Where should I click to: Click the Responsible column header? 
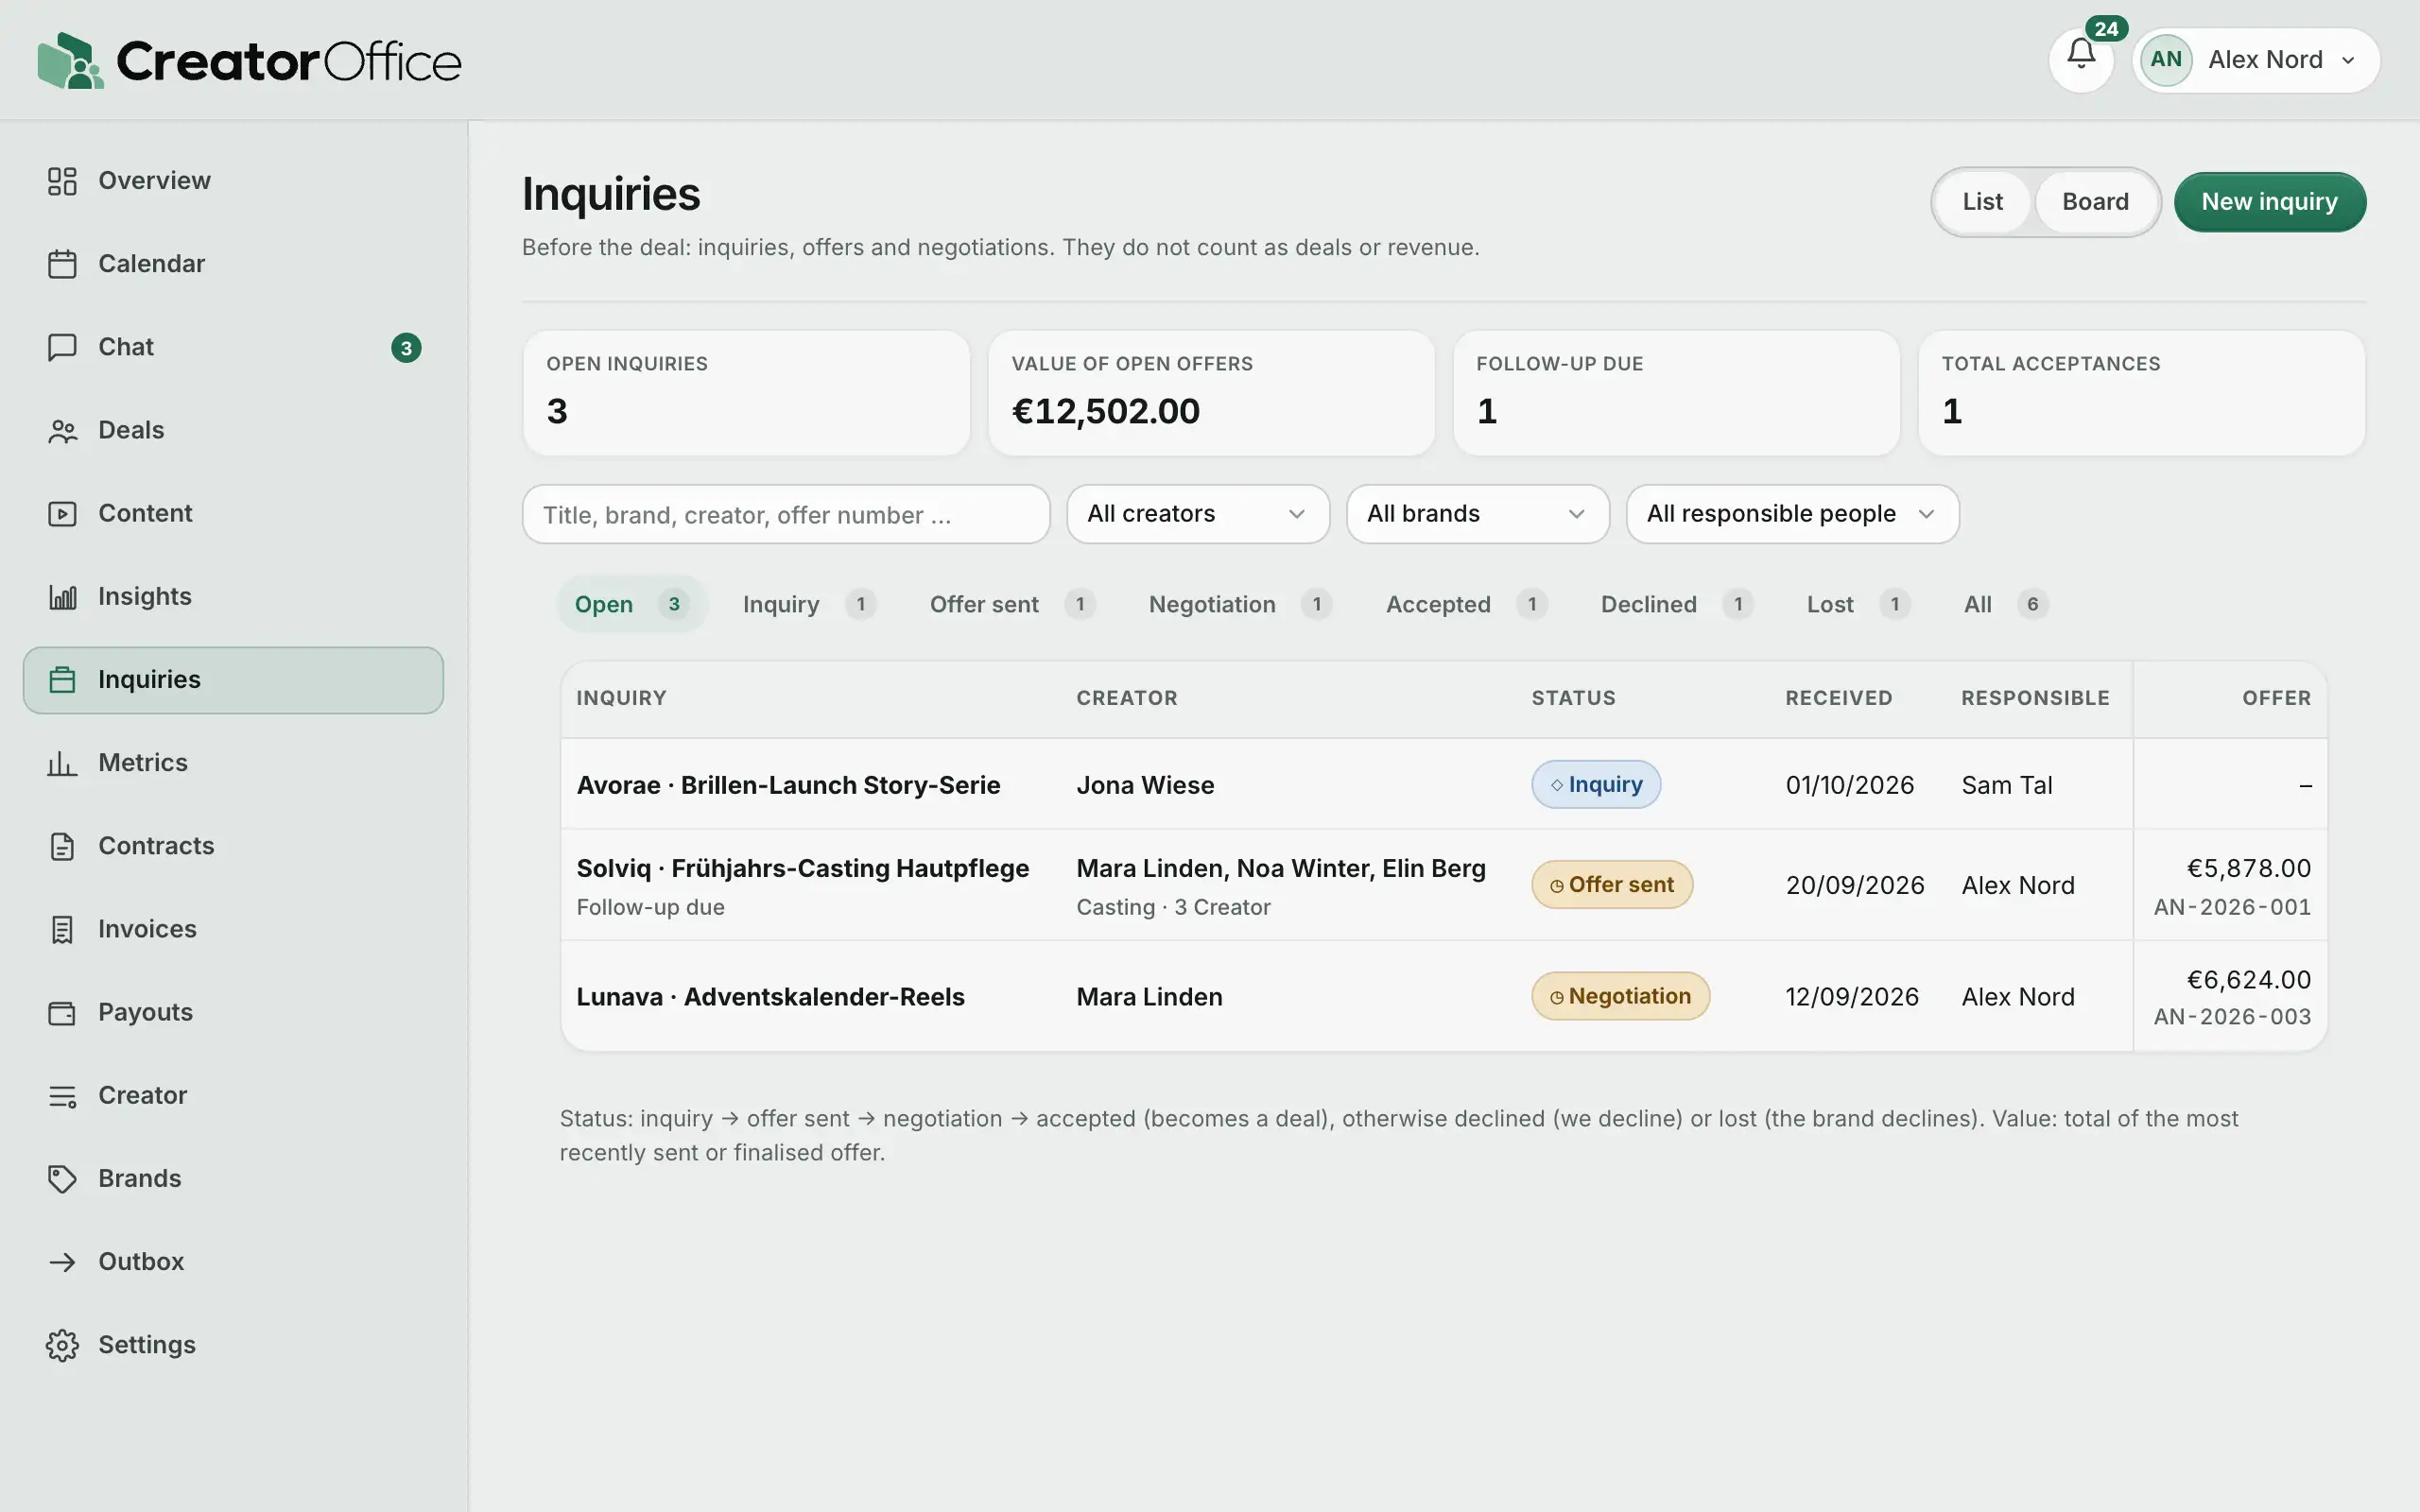[2035, 698]
